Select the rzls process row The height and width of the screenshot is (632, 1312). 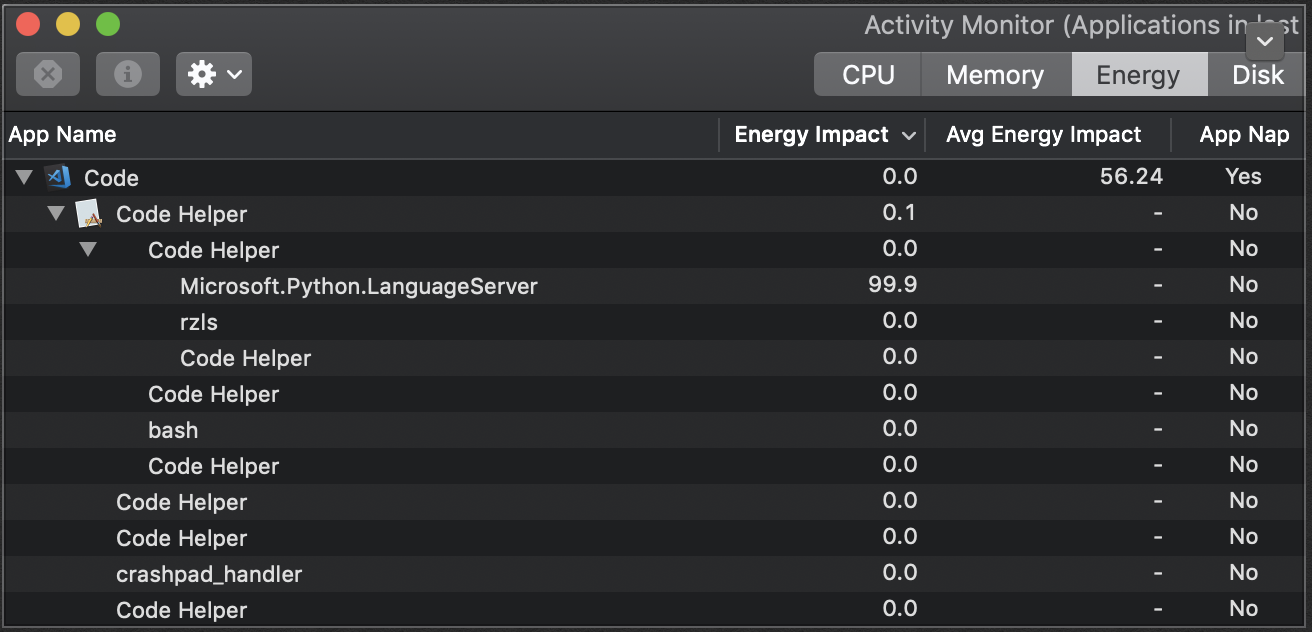point(656,322)
